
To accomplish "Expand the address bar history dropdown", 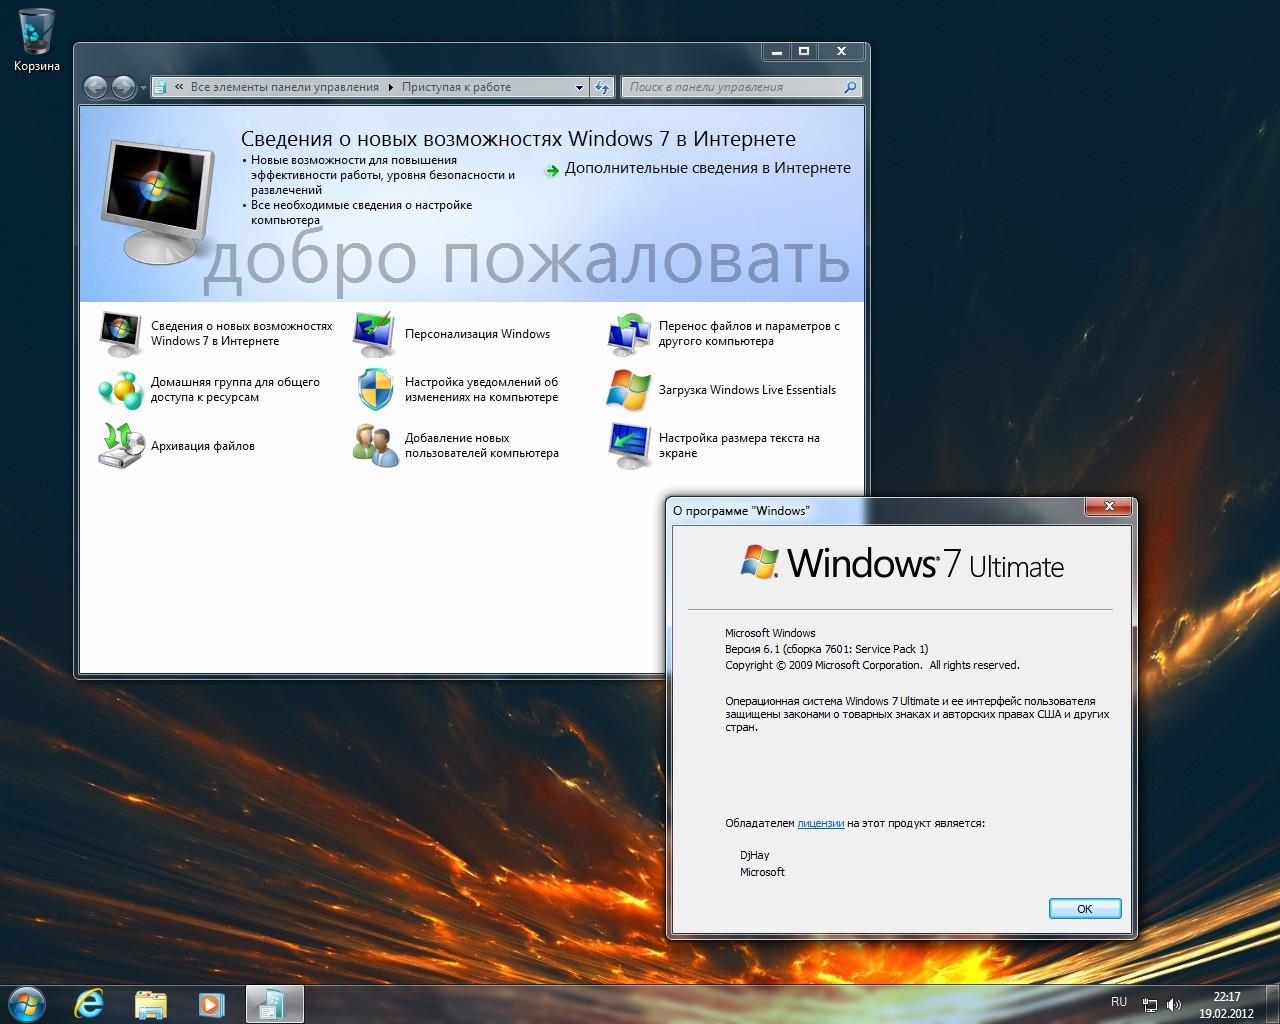I will click(x=579, y=87).
